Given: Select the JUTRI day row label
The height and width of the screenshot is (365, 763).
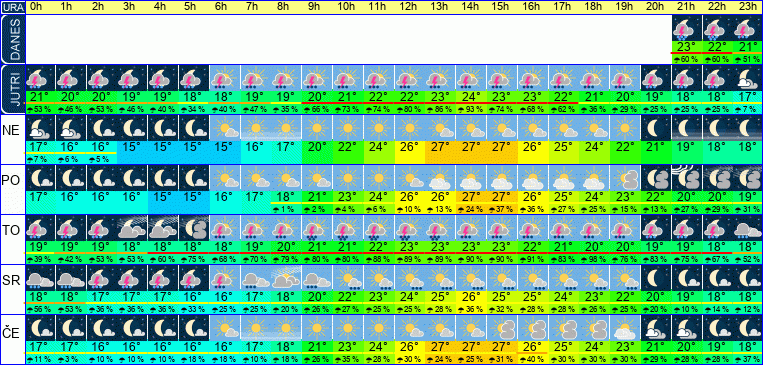Looking at the screenshot, I should [x=12, y=89].
